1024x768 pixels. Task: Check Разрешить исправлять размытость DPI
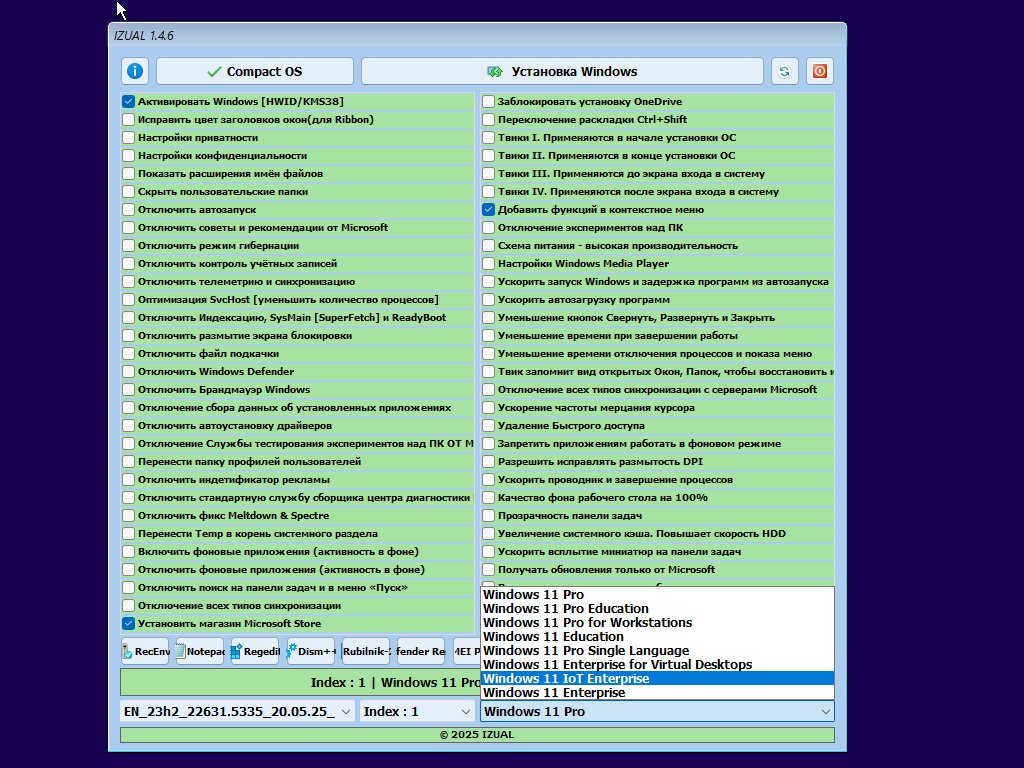(x=488, y=462)
